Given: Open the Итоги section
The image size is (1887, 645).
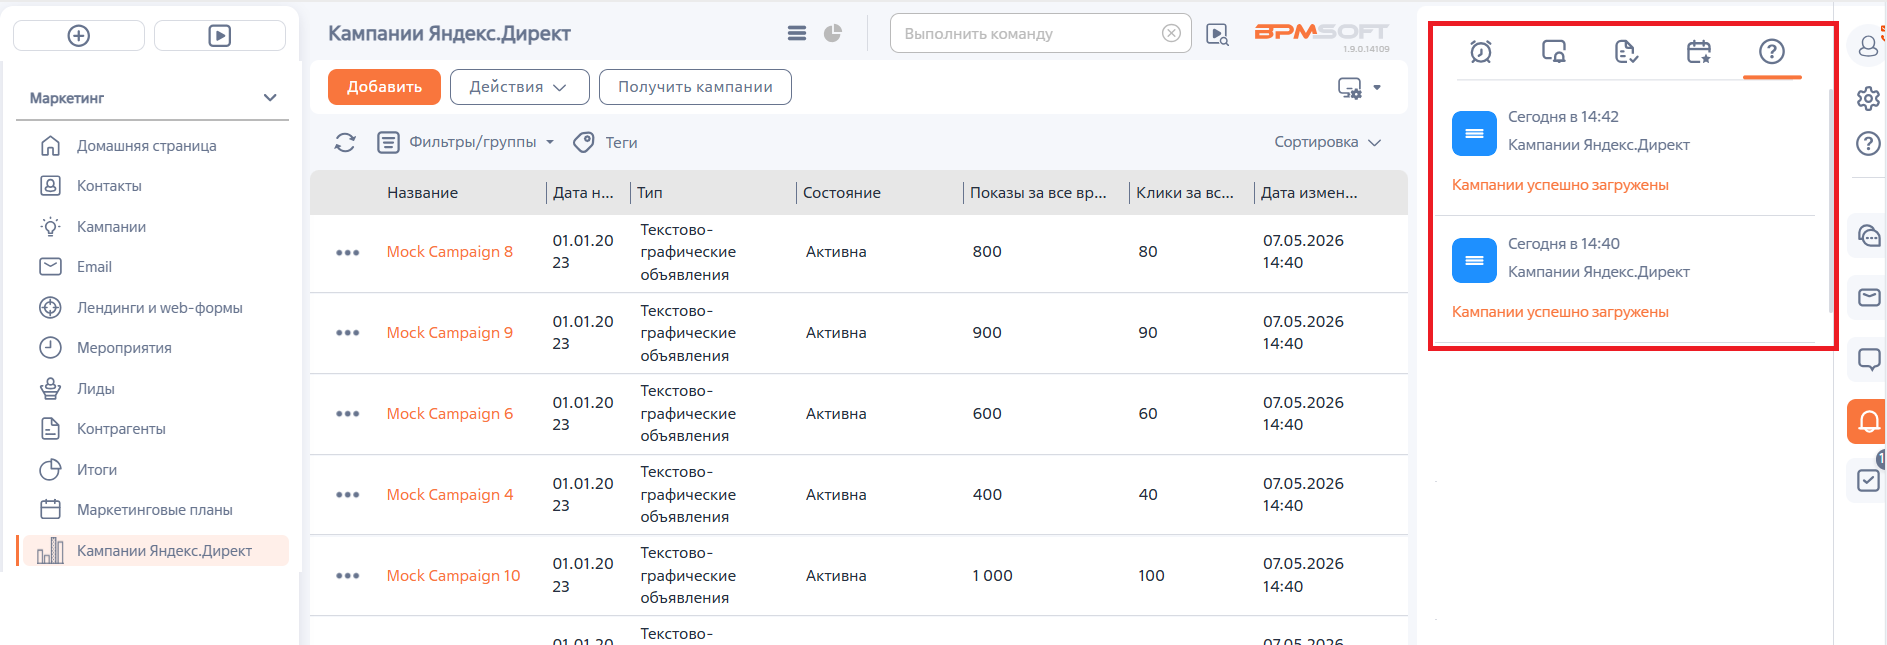Looking at the screenshot, I should [96, 470].
